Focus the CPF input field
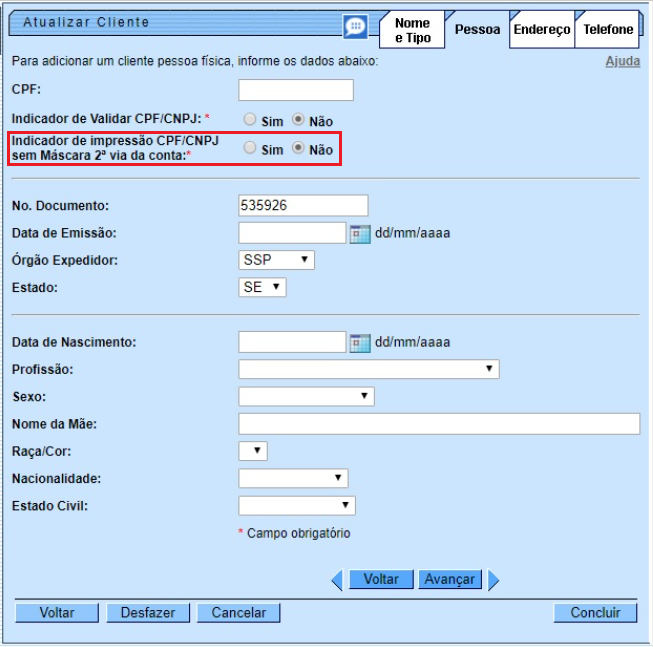This screenshot has height=647, width=653. pyautogui.click(x=296, y=90)
